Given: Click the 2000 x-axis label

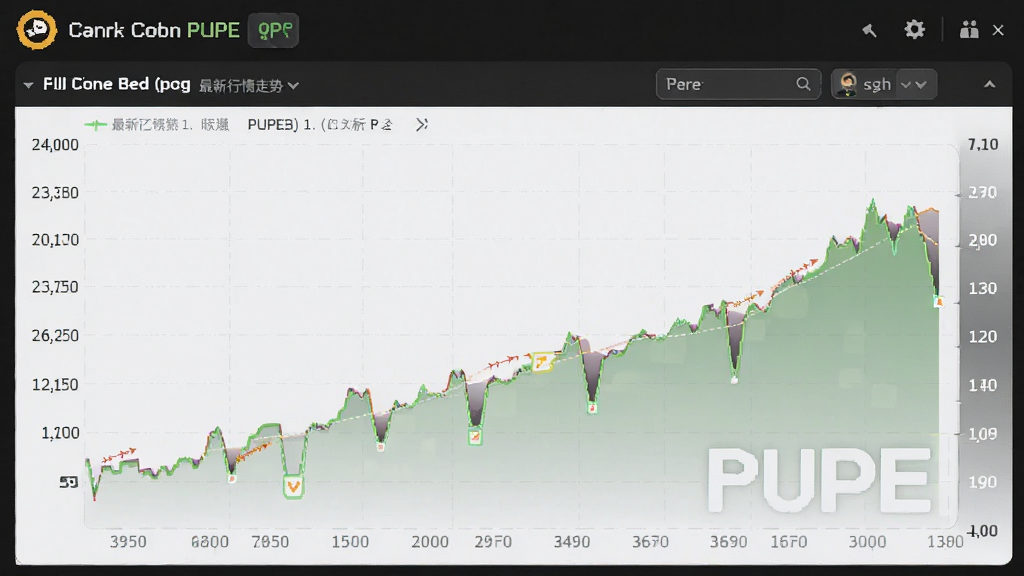Looking at the screenshot, I should (430, 541).
